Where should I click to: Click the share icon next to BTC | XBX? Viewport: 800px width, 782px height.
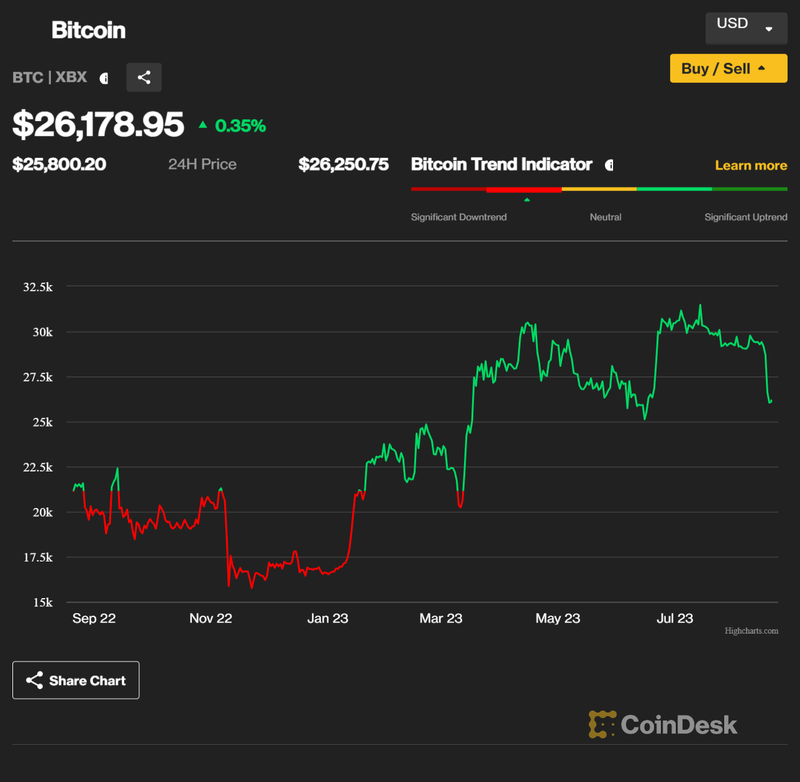[x=143, y=77]
